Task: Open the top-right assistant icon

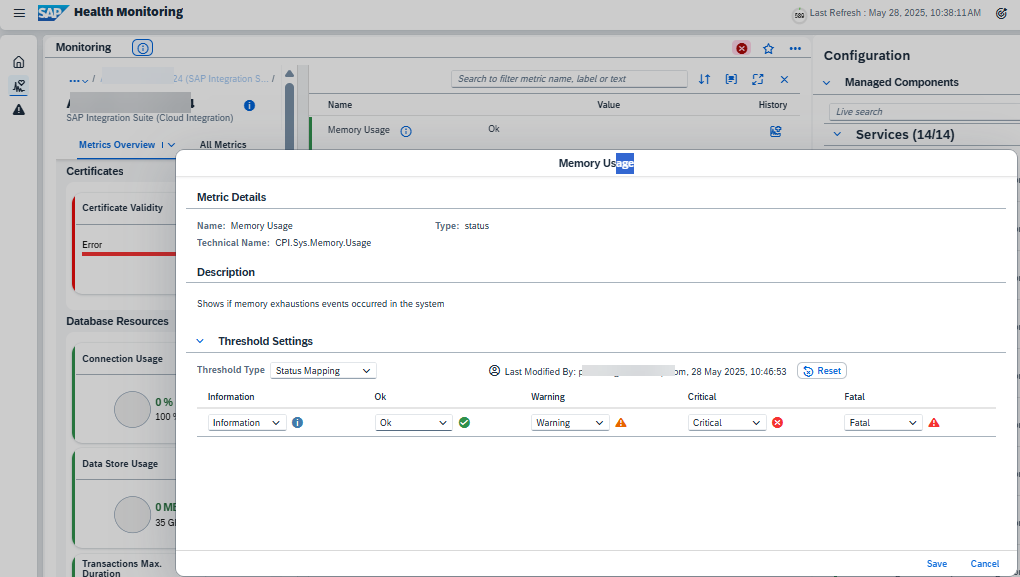Action: click(1002, 13)
